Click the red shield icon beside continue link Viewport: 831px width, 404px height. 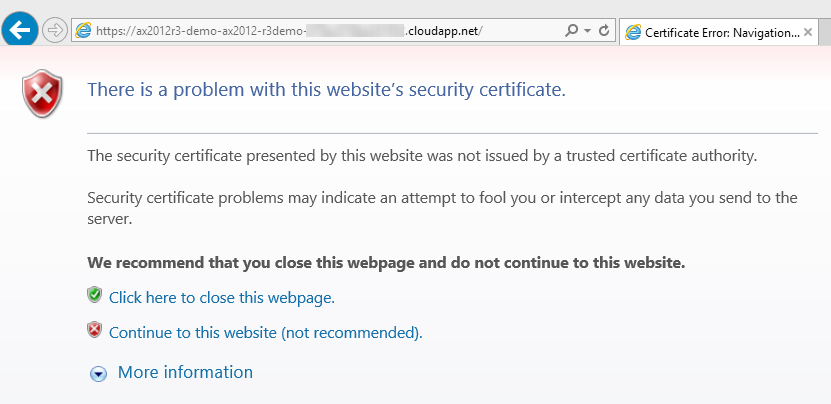95,330
